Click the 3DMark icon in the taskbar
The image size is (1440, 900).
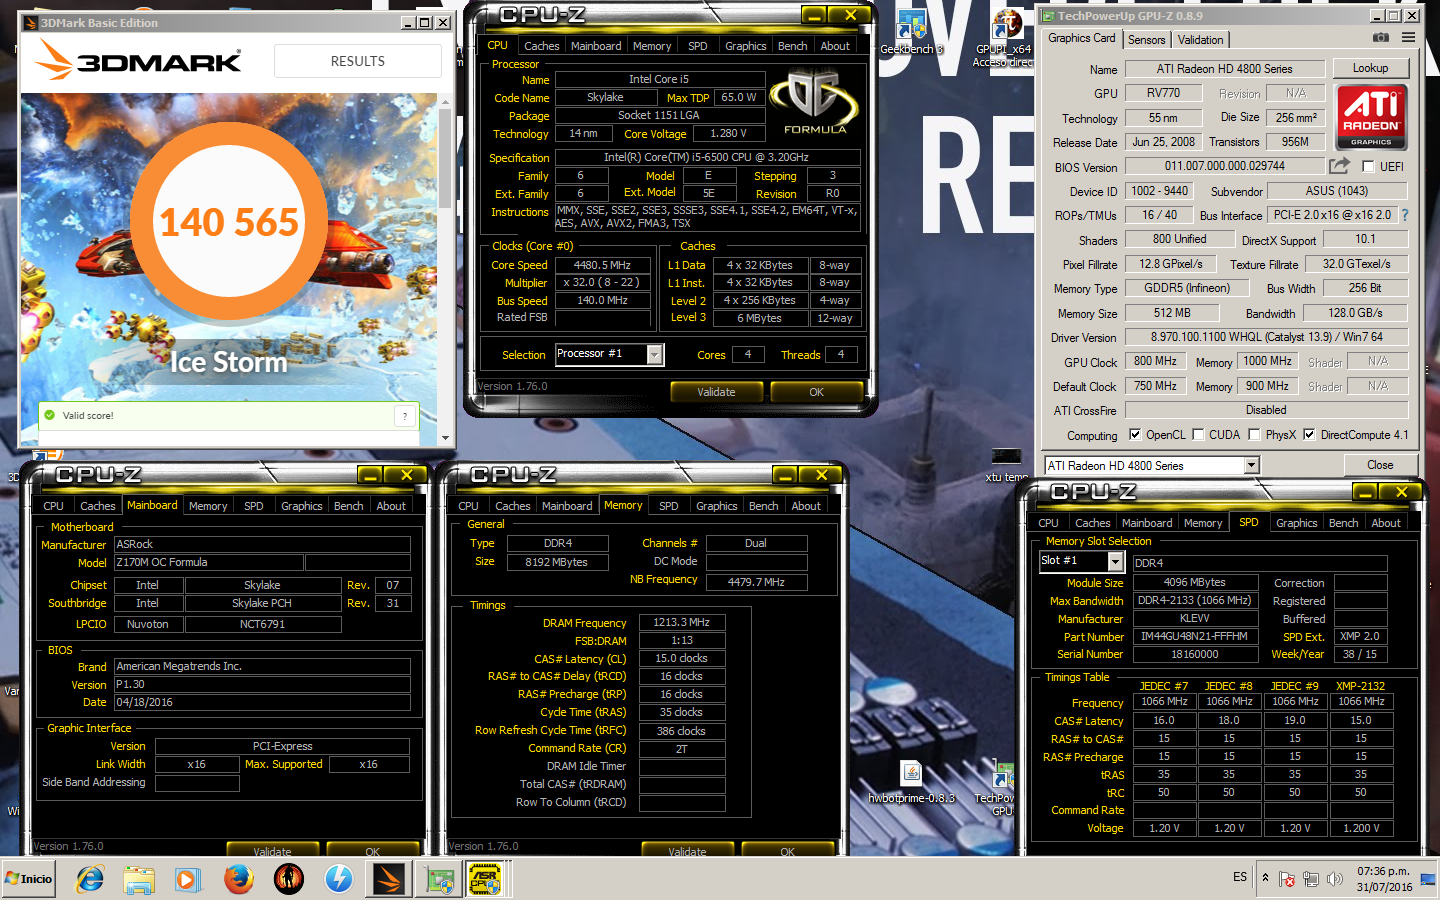pos(388,879)
